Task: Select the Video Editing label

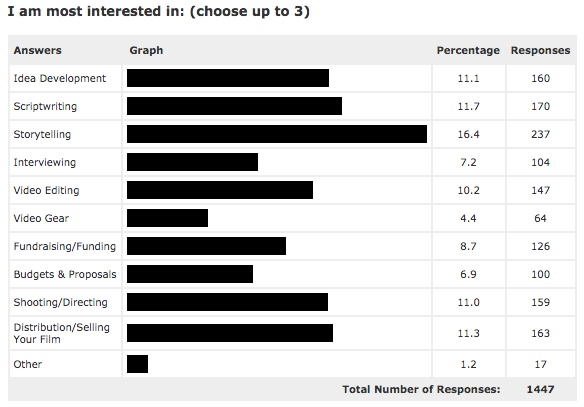Action: click(x=46, y=190)
